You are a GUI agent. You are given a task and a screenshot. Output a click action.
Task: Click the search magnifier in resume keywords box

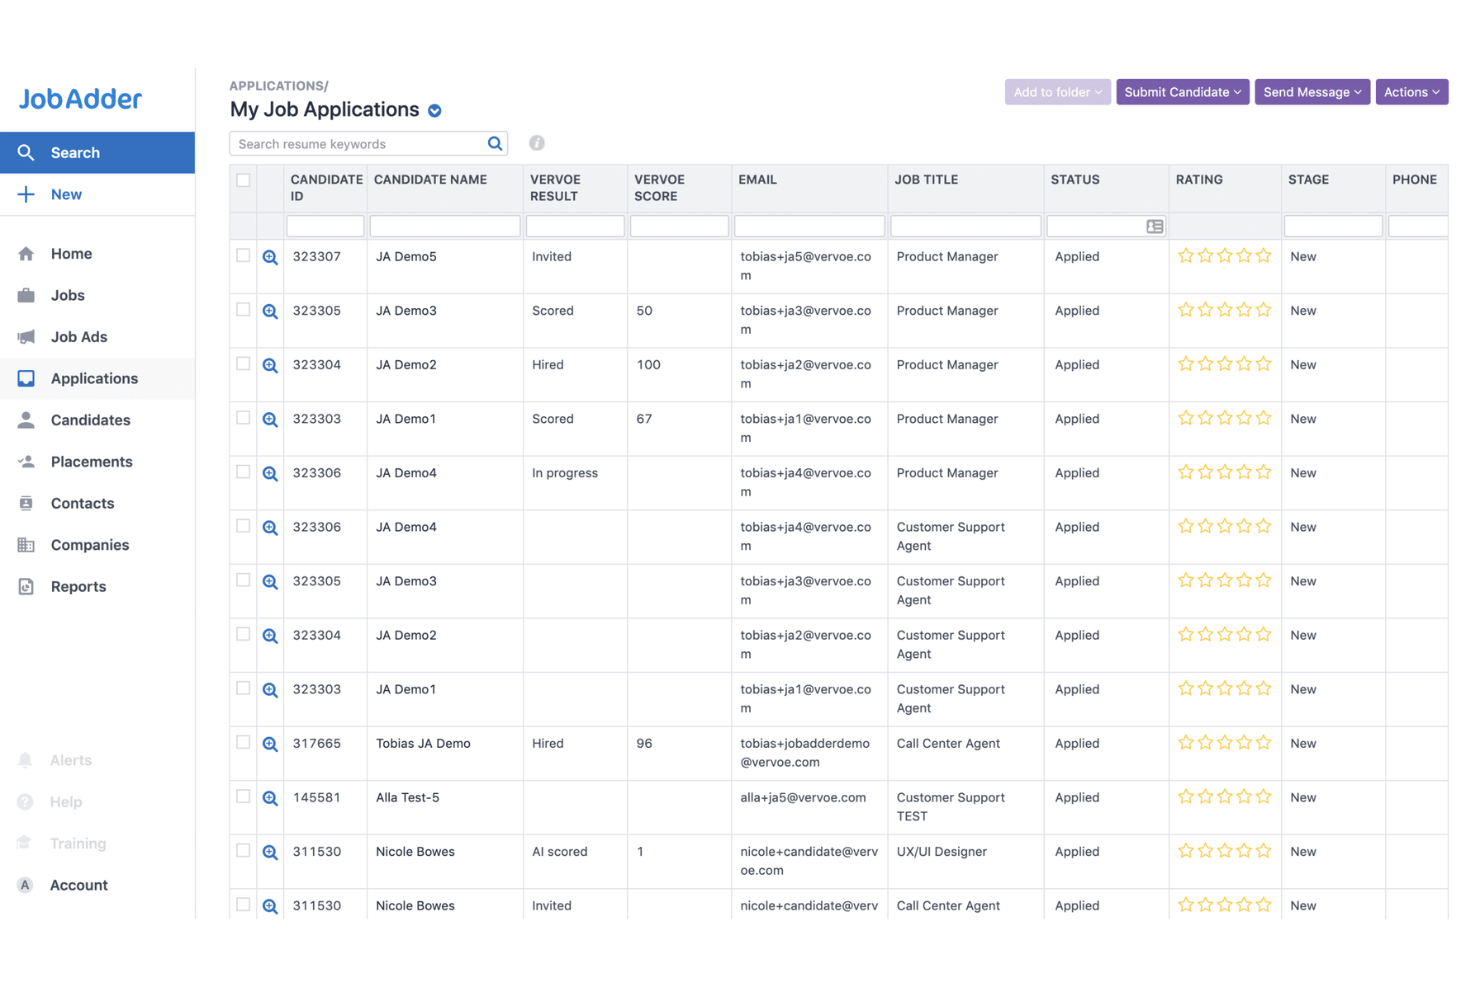coord(495,144)
